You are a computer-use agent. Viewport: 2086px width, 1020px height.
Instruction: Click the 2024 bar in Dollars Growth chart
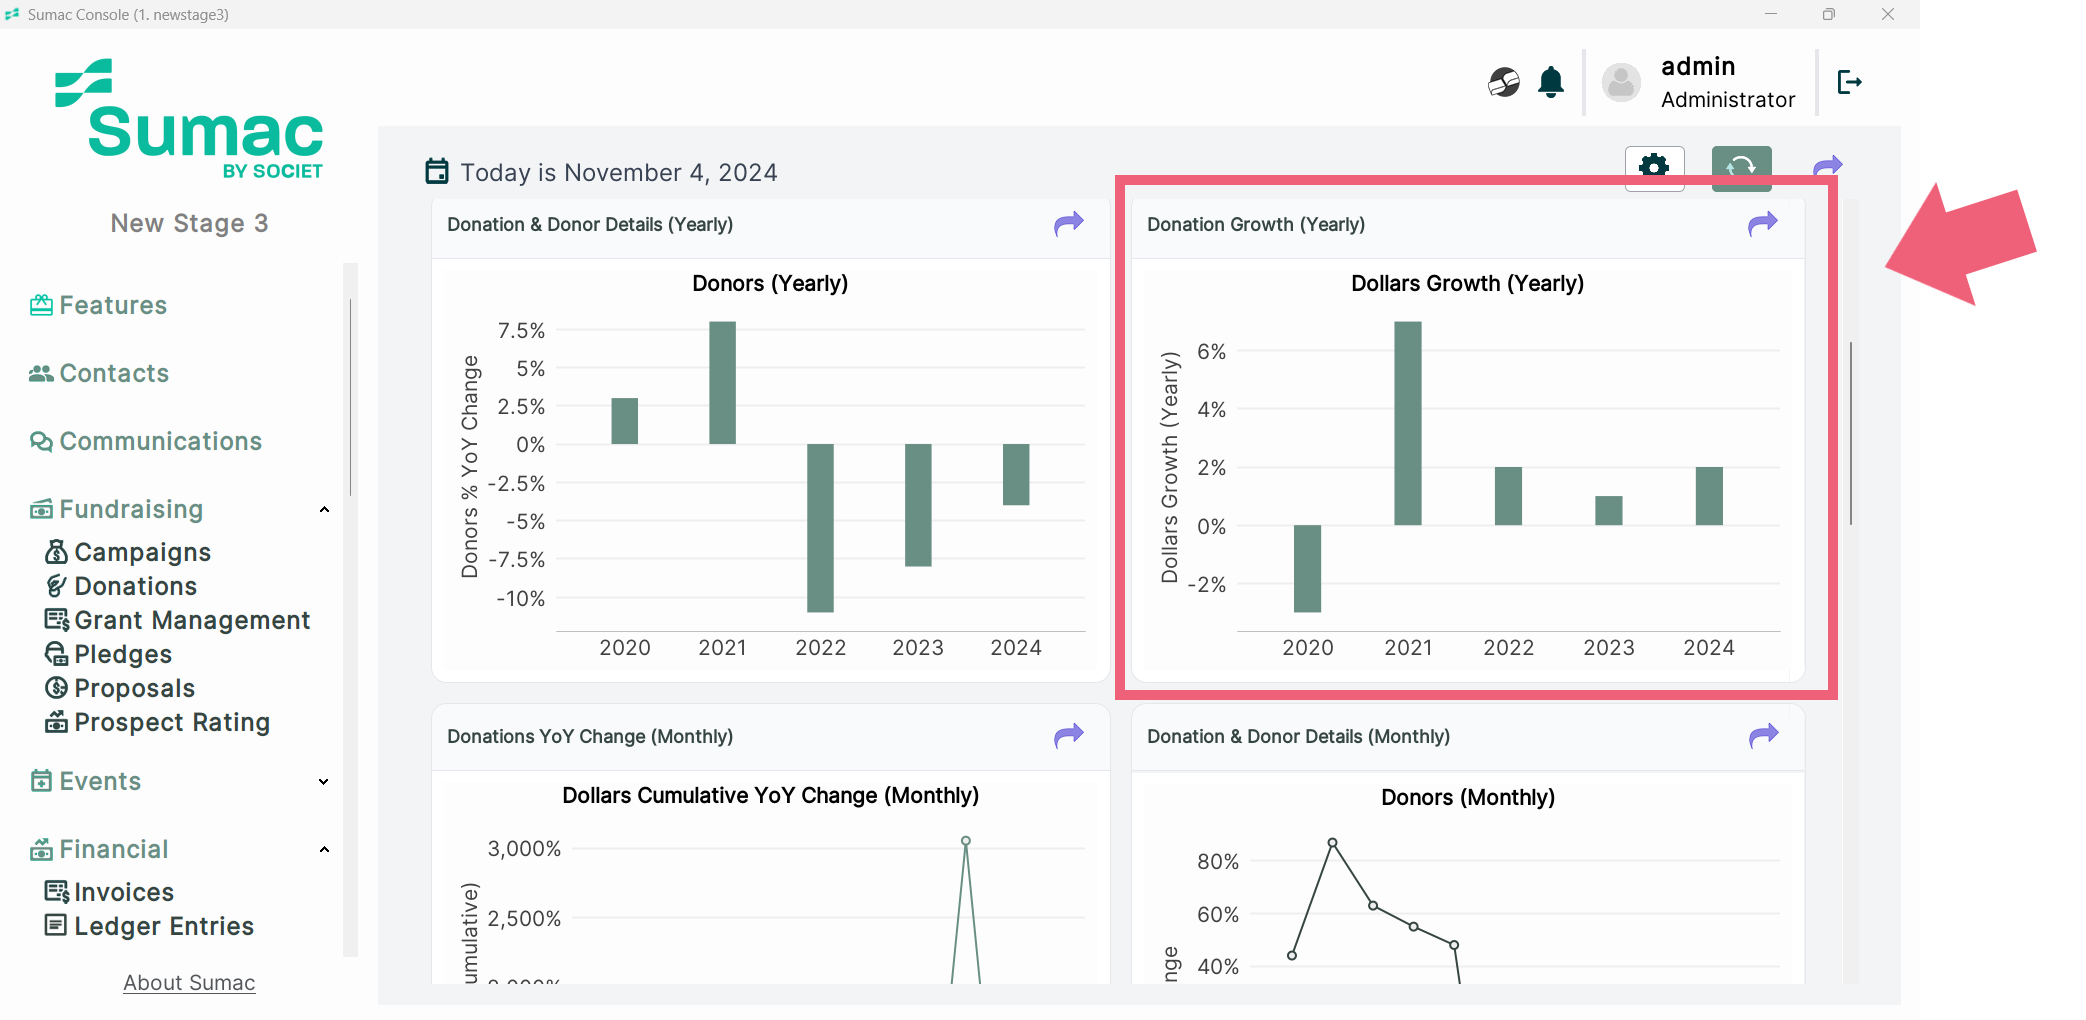coord(1709,496)
